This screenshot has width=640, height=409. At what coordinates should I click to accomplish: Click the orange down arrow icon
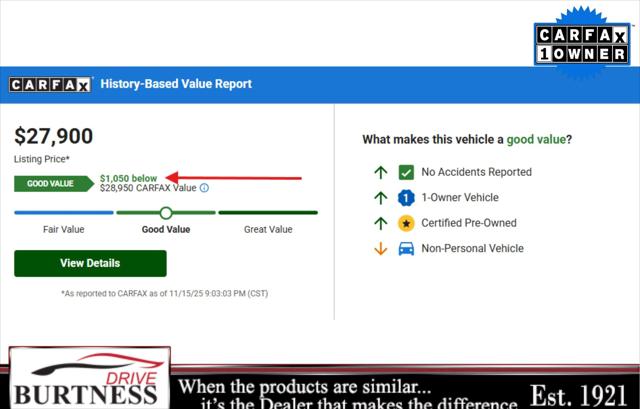(x=380, y=248)
